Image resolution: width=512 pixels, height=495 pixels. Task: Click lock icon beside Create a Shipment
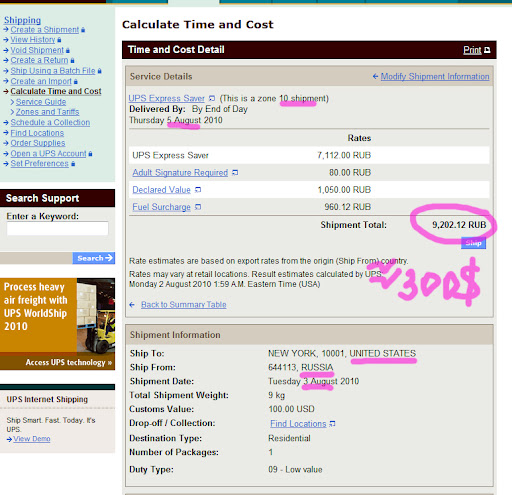pos(83,30)
